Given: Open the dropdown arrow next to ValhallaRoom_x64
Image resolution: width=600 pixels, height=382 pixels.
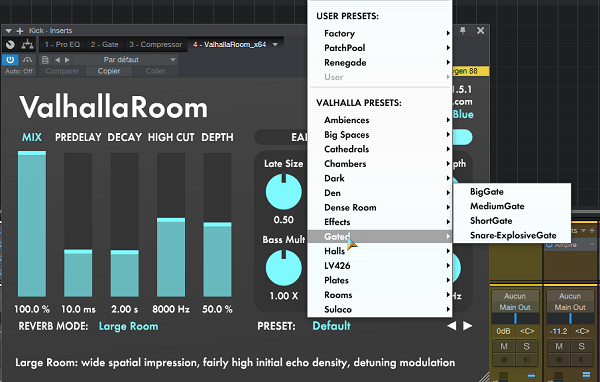Looking at the screenshot, I should pos(275,45).
